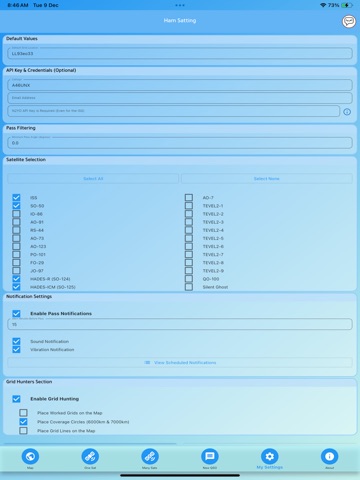Check the AO-91 satellite checkbox

pyautogui.click(x=16, y=222)
